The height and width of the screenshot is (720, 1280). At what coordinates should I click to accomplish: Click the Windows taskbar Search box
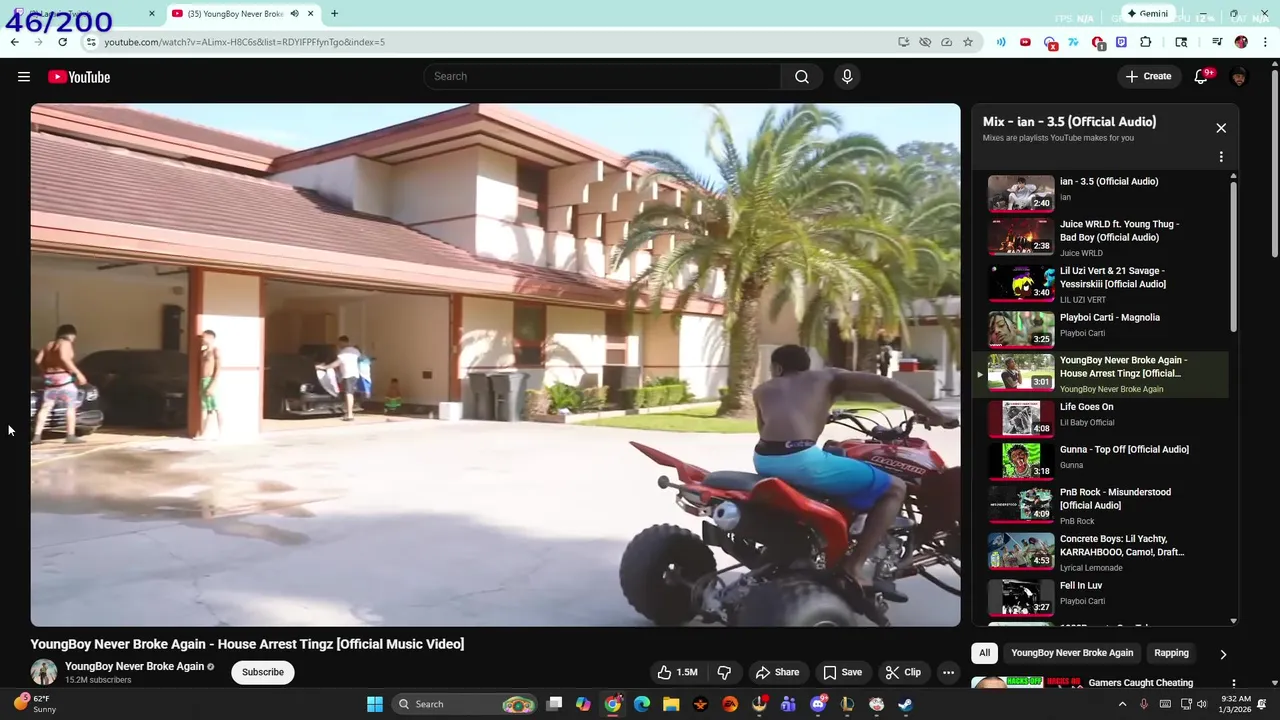tap(464, 704)
